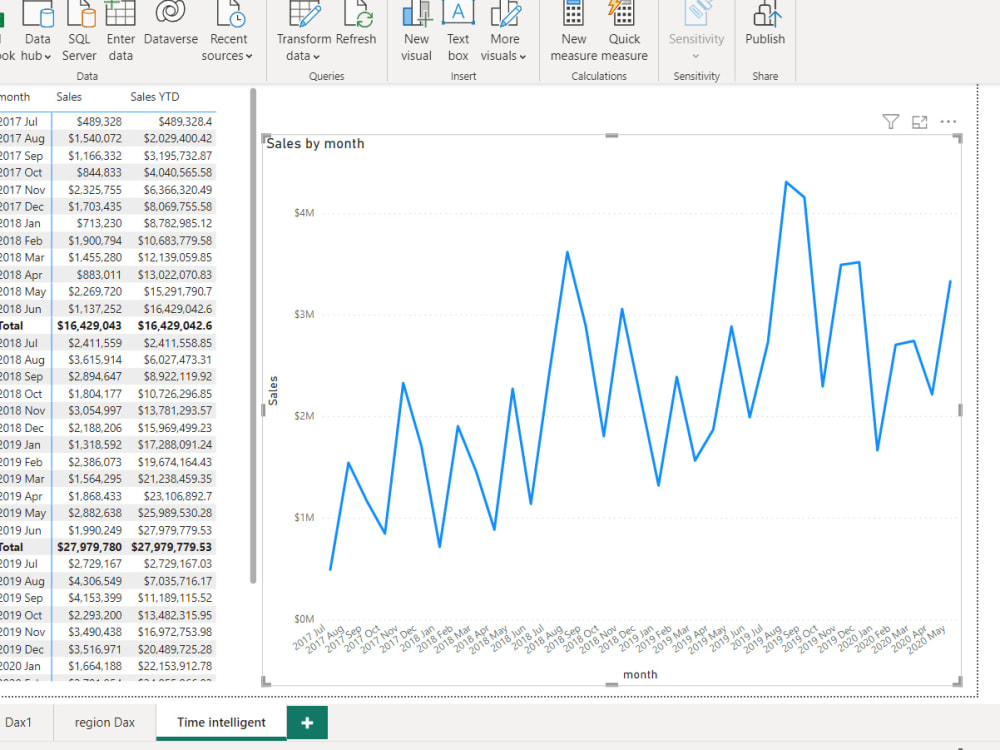The image size is (1000, 750).
Task: Create a New measure
Action: (x=573, y=30)
